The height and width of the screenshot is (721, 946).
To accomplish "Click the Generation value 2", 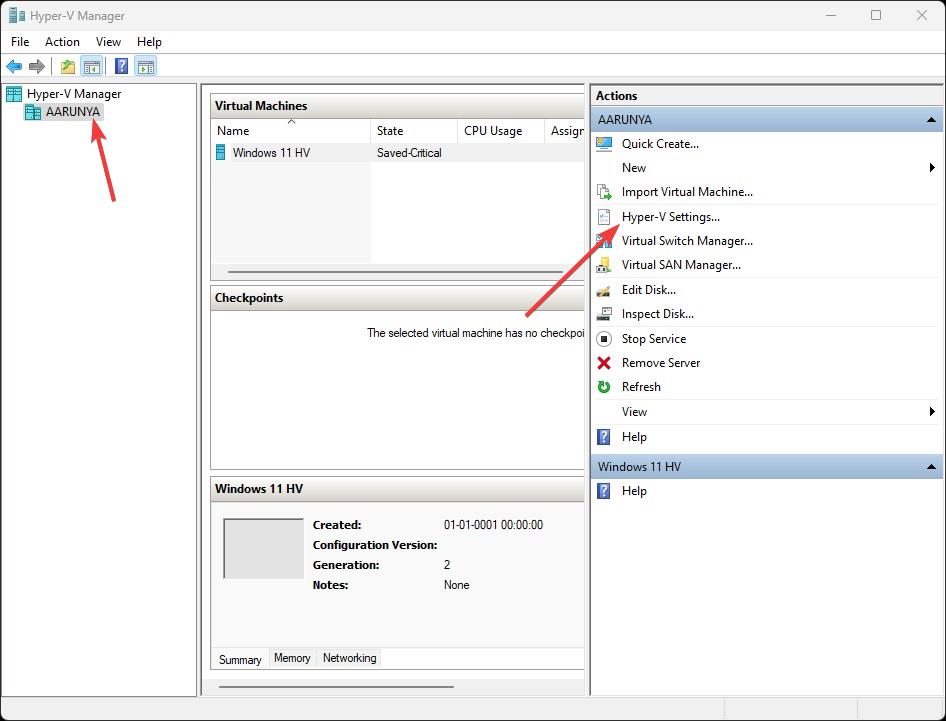I will tap(447, 565).
